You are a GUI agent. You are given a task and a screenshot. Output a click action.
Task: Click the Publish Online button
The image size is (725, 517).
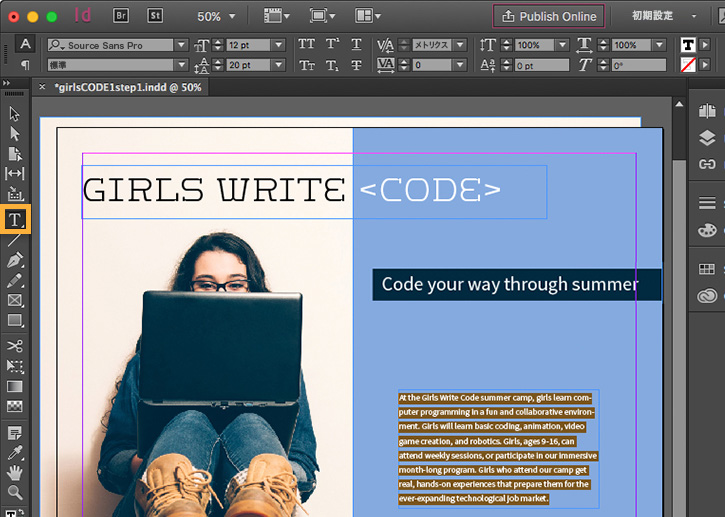pos(549,16)
